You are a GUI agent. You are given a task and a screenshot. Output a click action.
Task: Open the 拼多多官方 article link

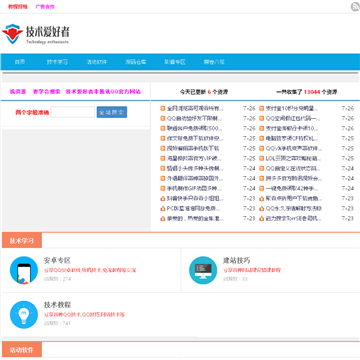pos(294,178)
